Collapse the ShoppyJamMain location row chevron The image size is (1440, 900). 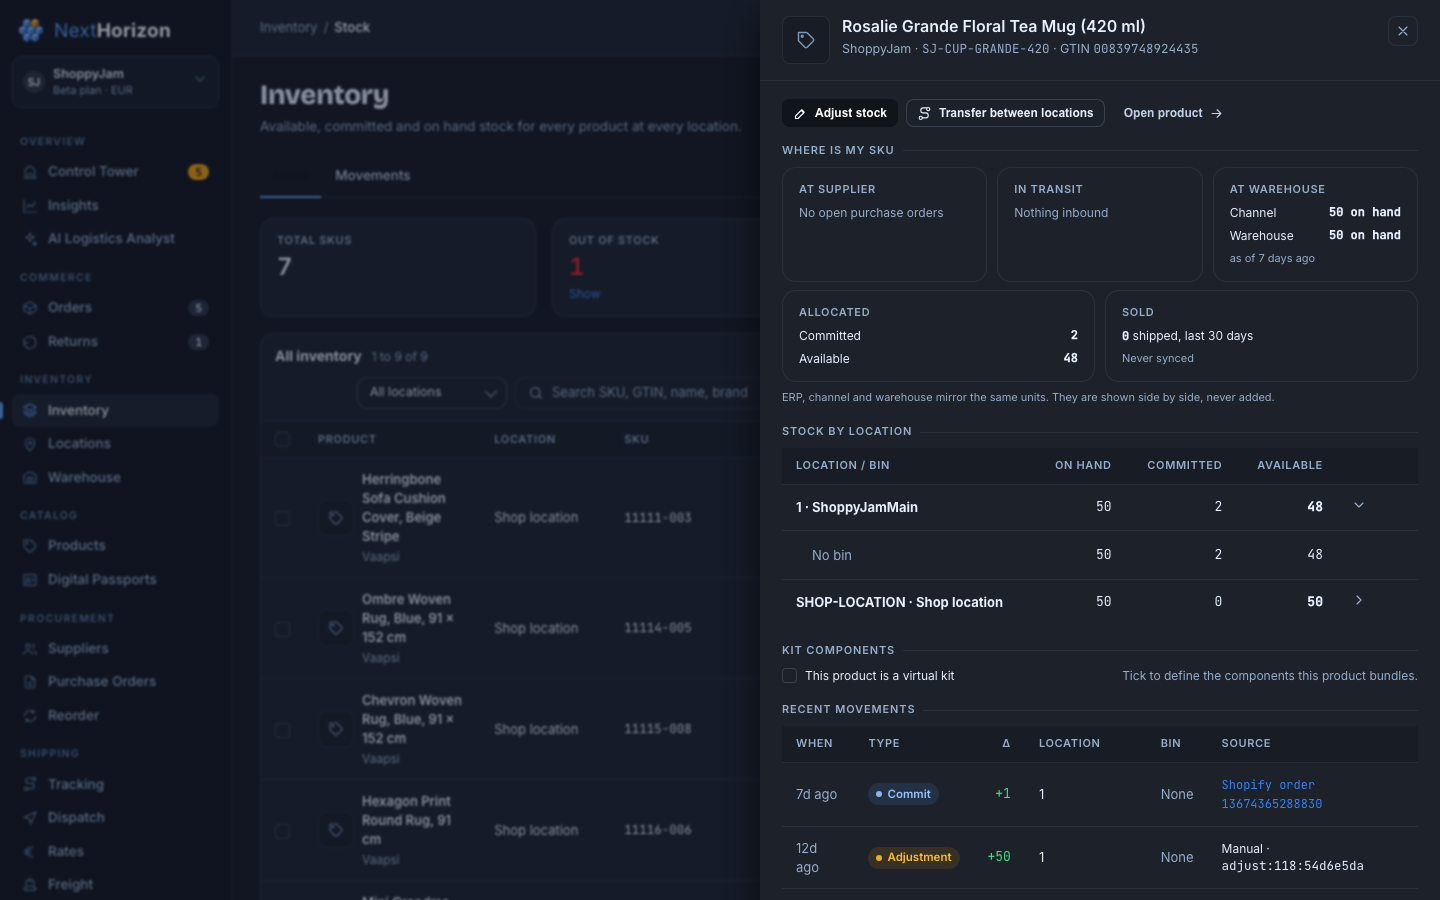pos(1359,506)
